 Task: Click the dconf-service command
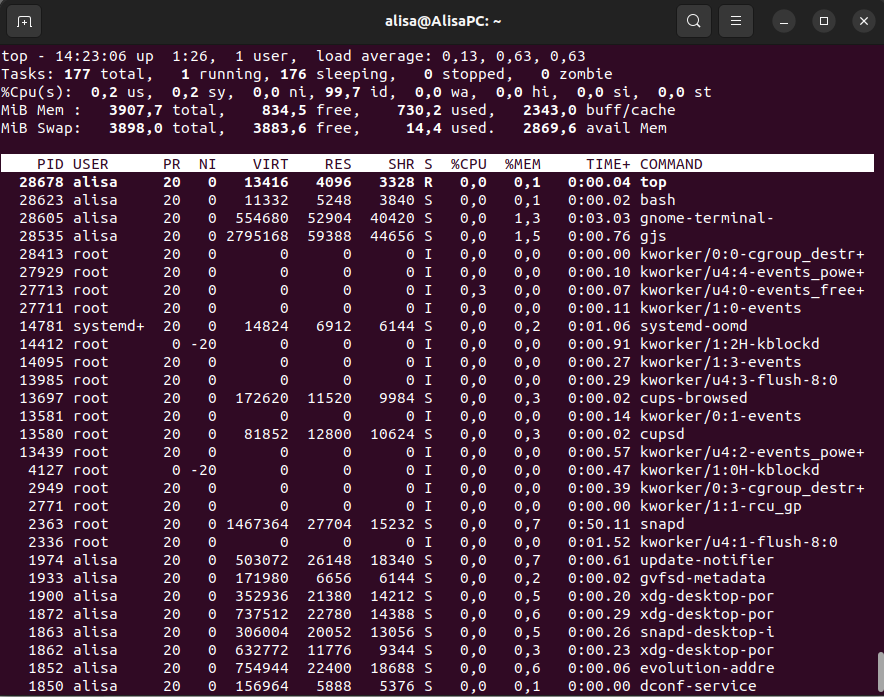point(698,686)
